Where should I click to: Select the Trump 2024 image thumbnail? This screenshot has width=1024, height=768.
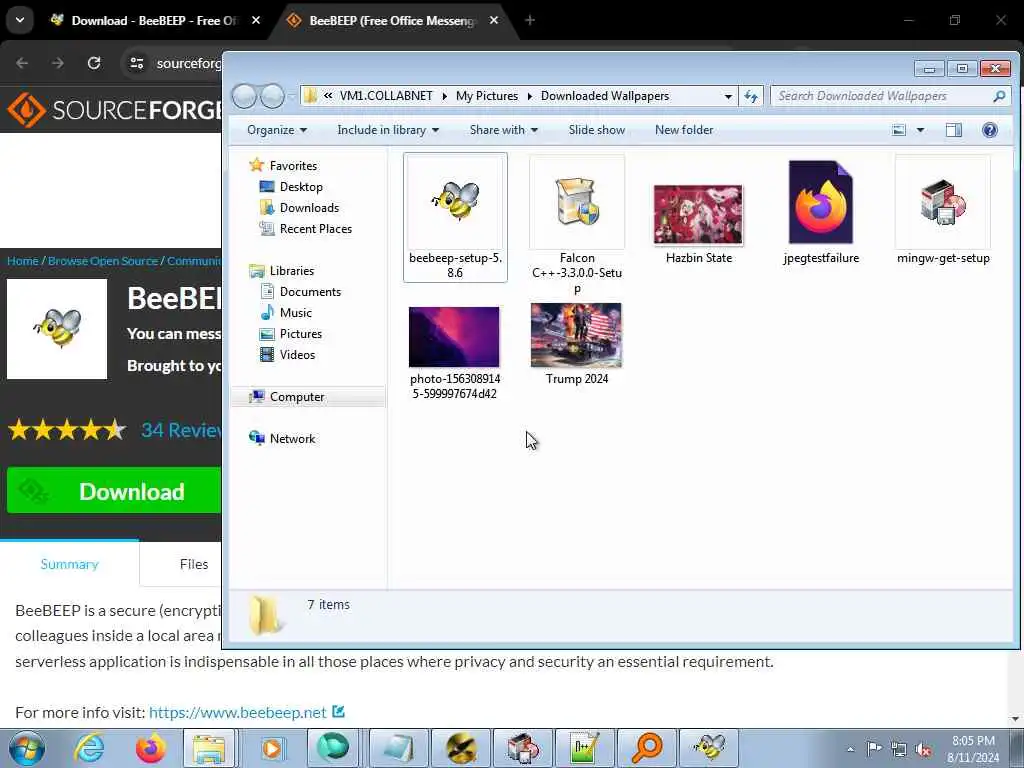(577, 335)
